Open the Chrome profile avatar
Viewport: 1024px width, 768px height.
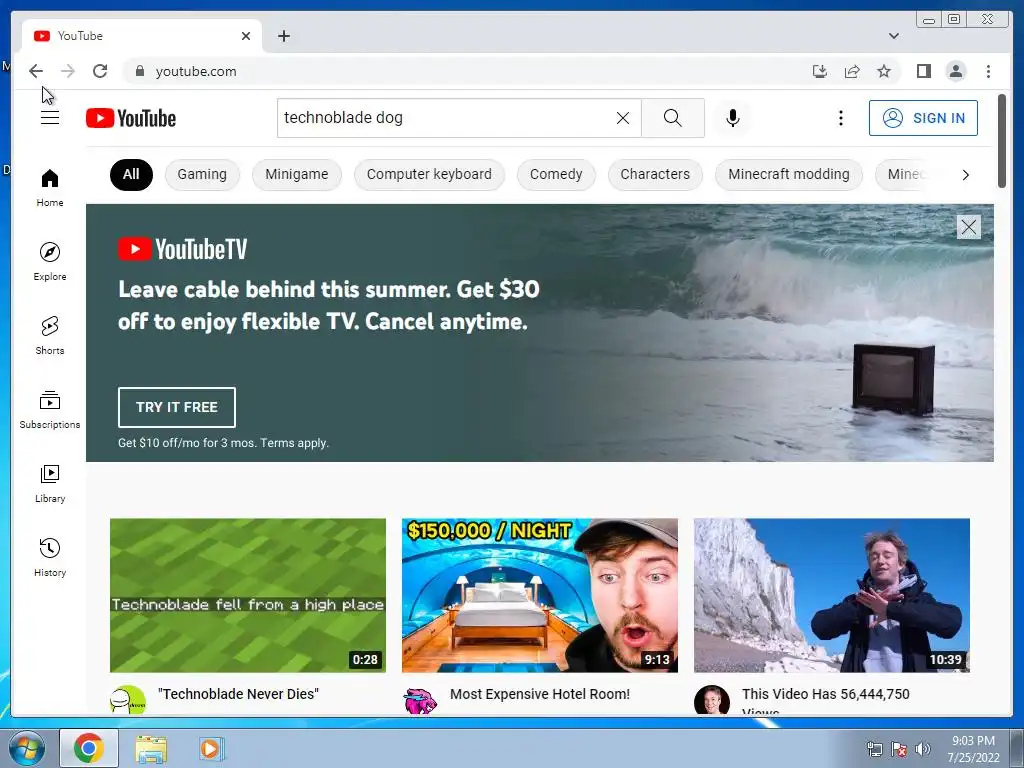pos(956,71)
